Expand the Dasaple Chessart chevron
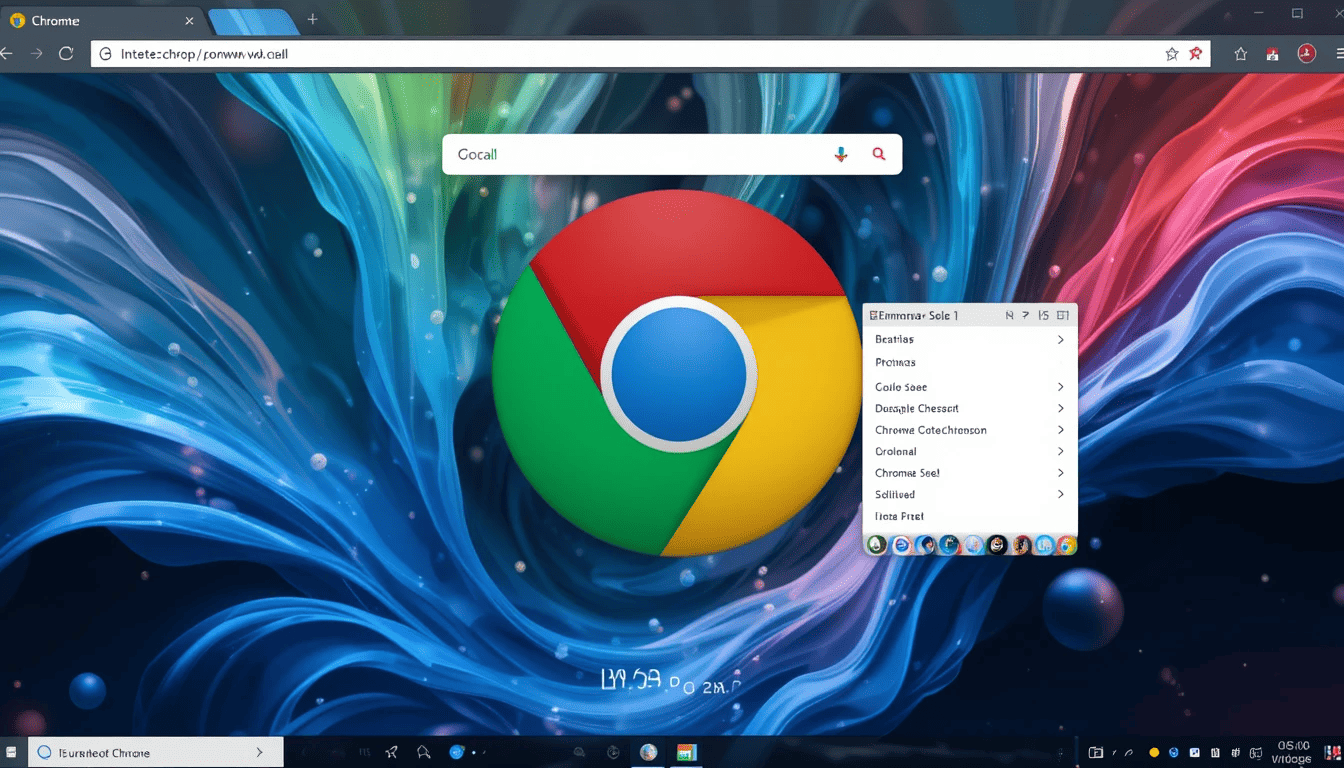1344x768 pixels. (x=1060, y=408)
